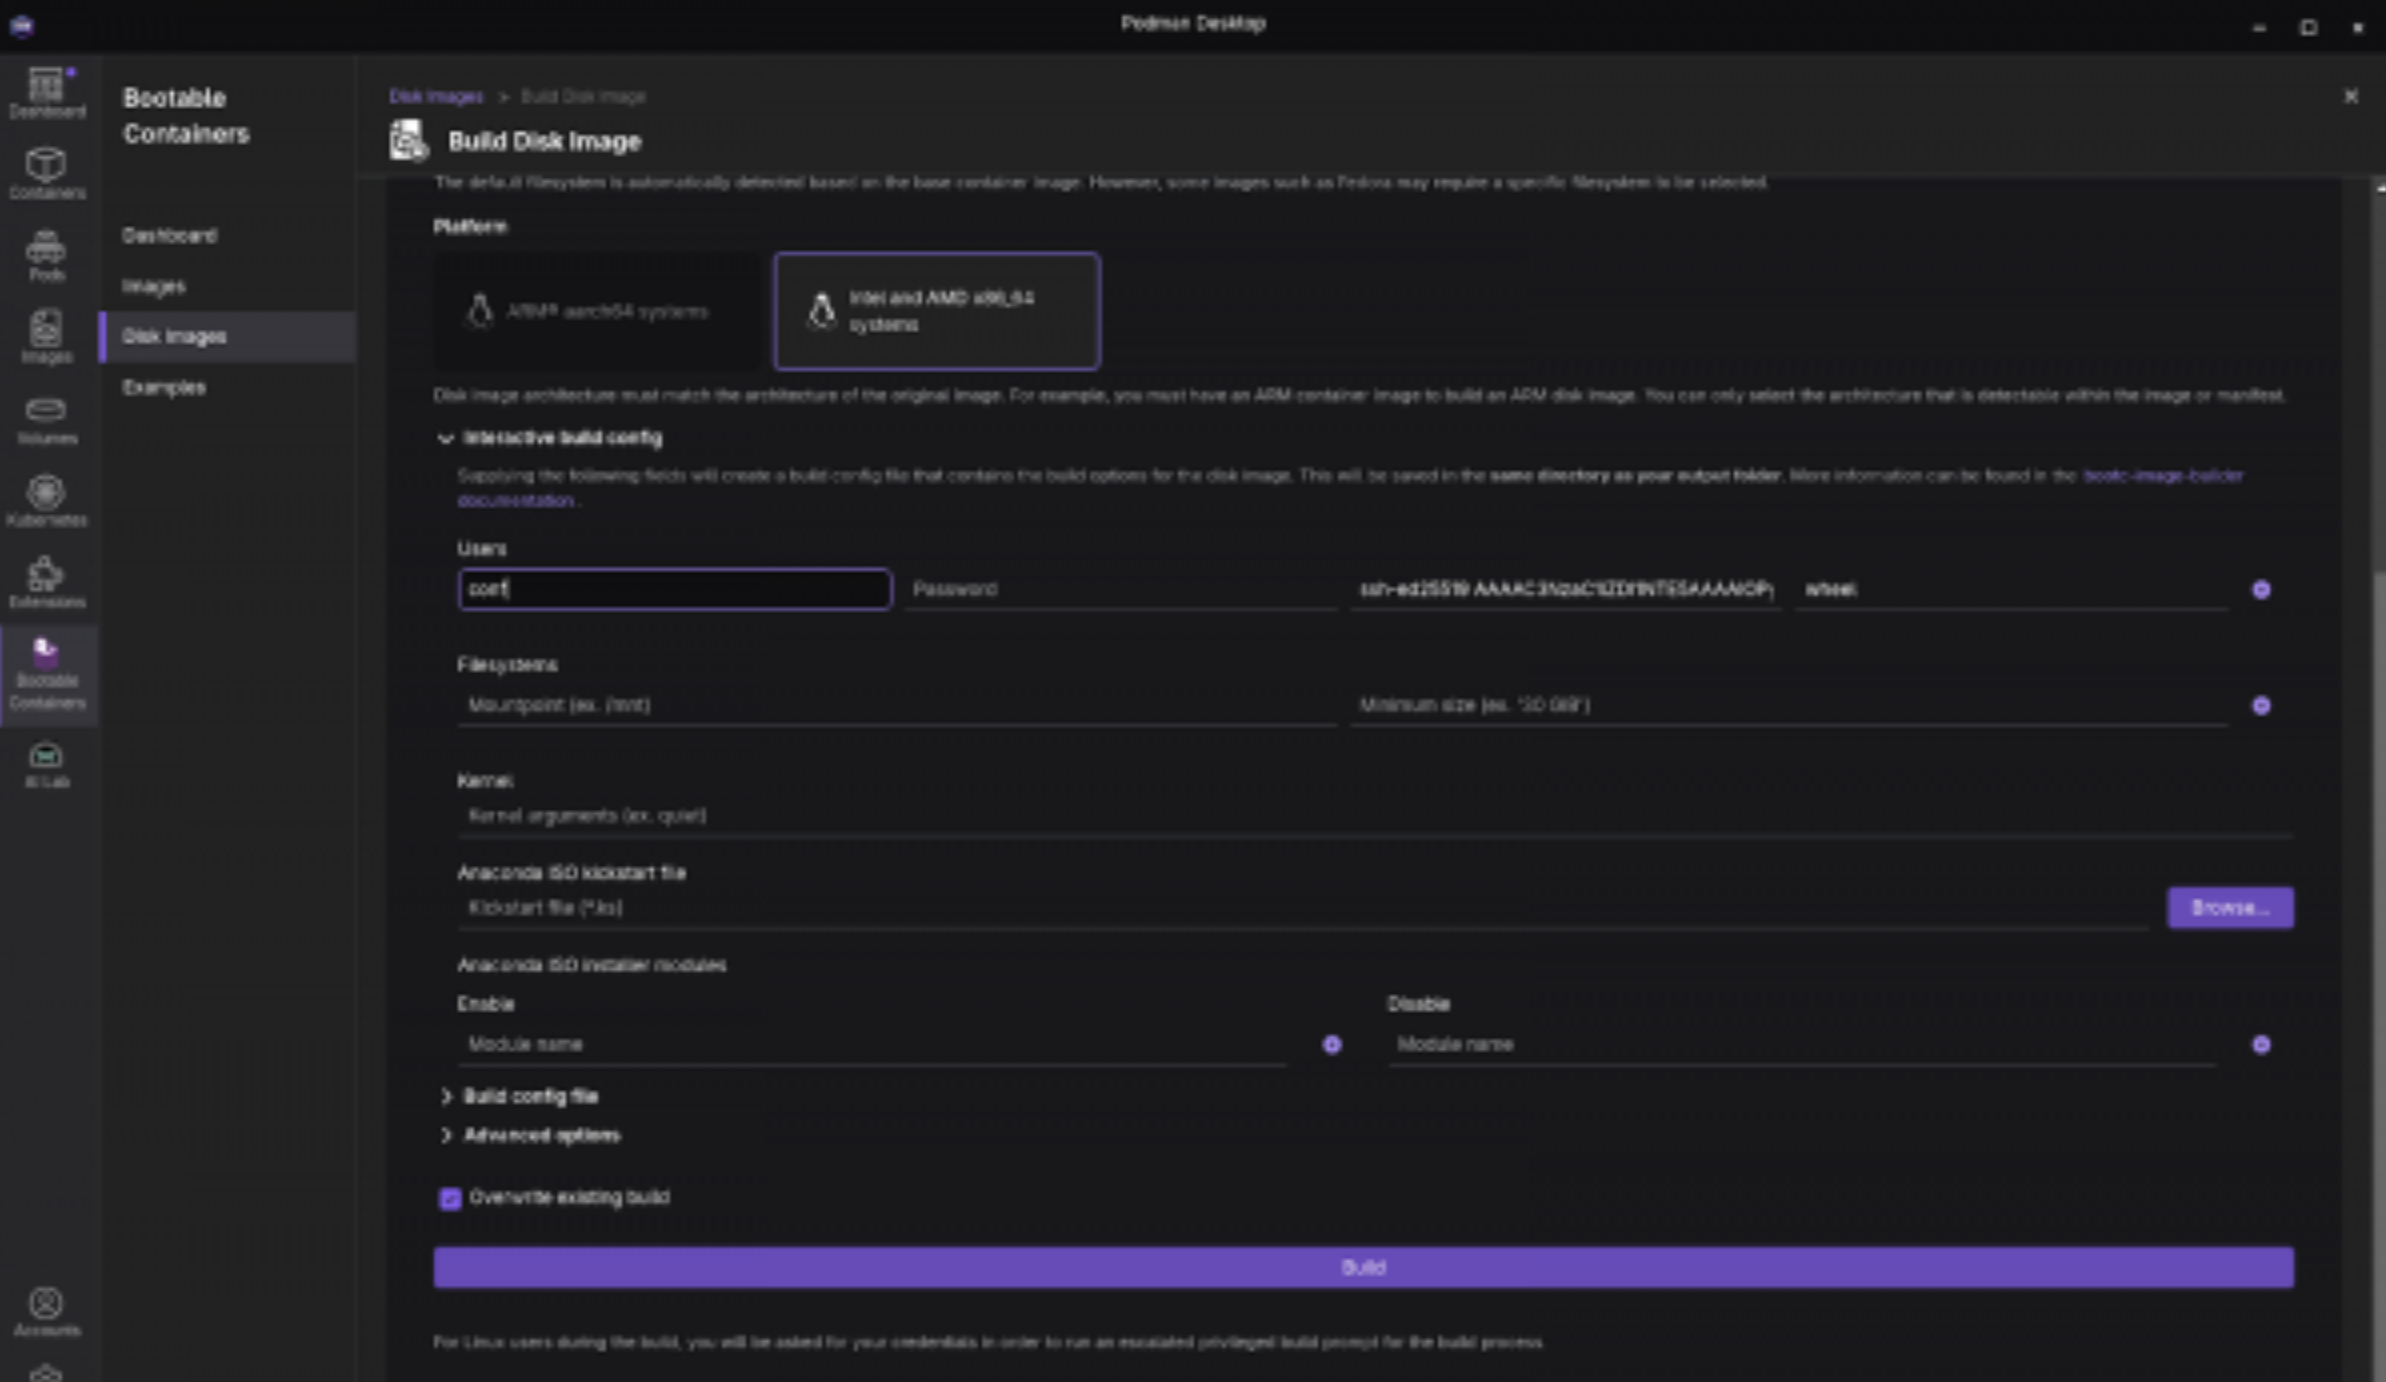Image resolution: width=2386 pixels, height=1382 pixels.
Task: Switch to Images in the Bootable Containers menu
Action: [x=154, y=286]
